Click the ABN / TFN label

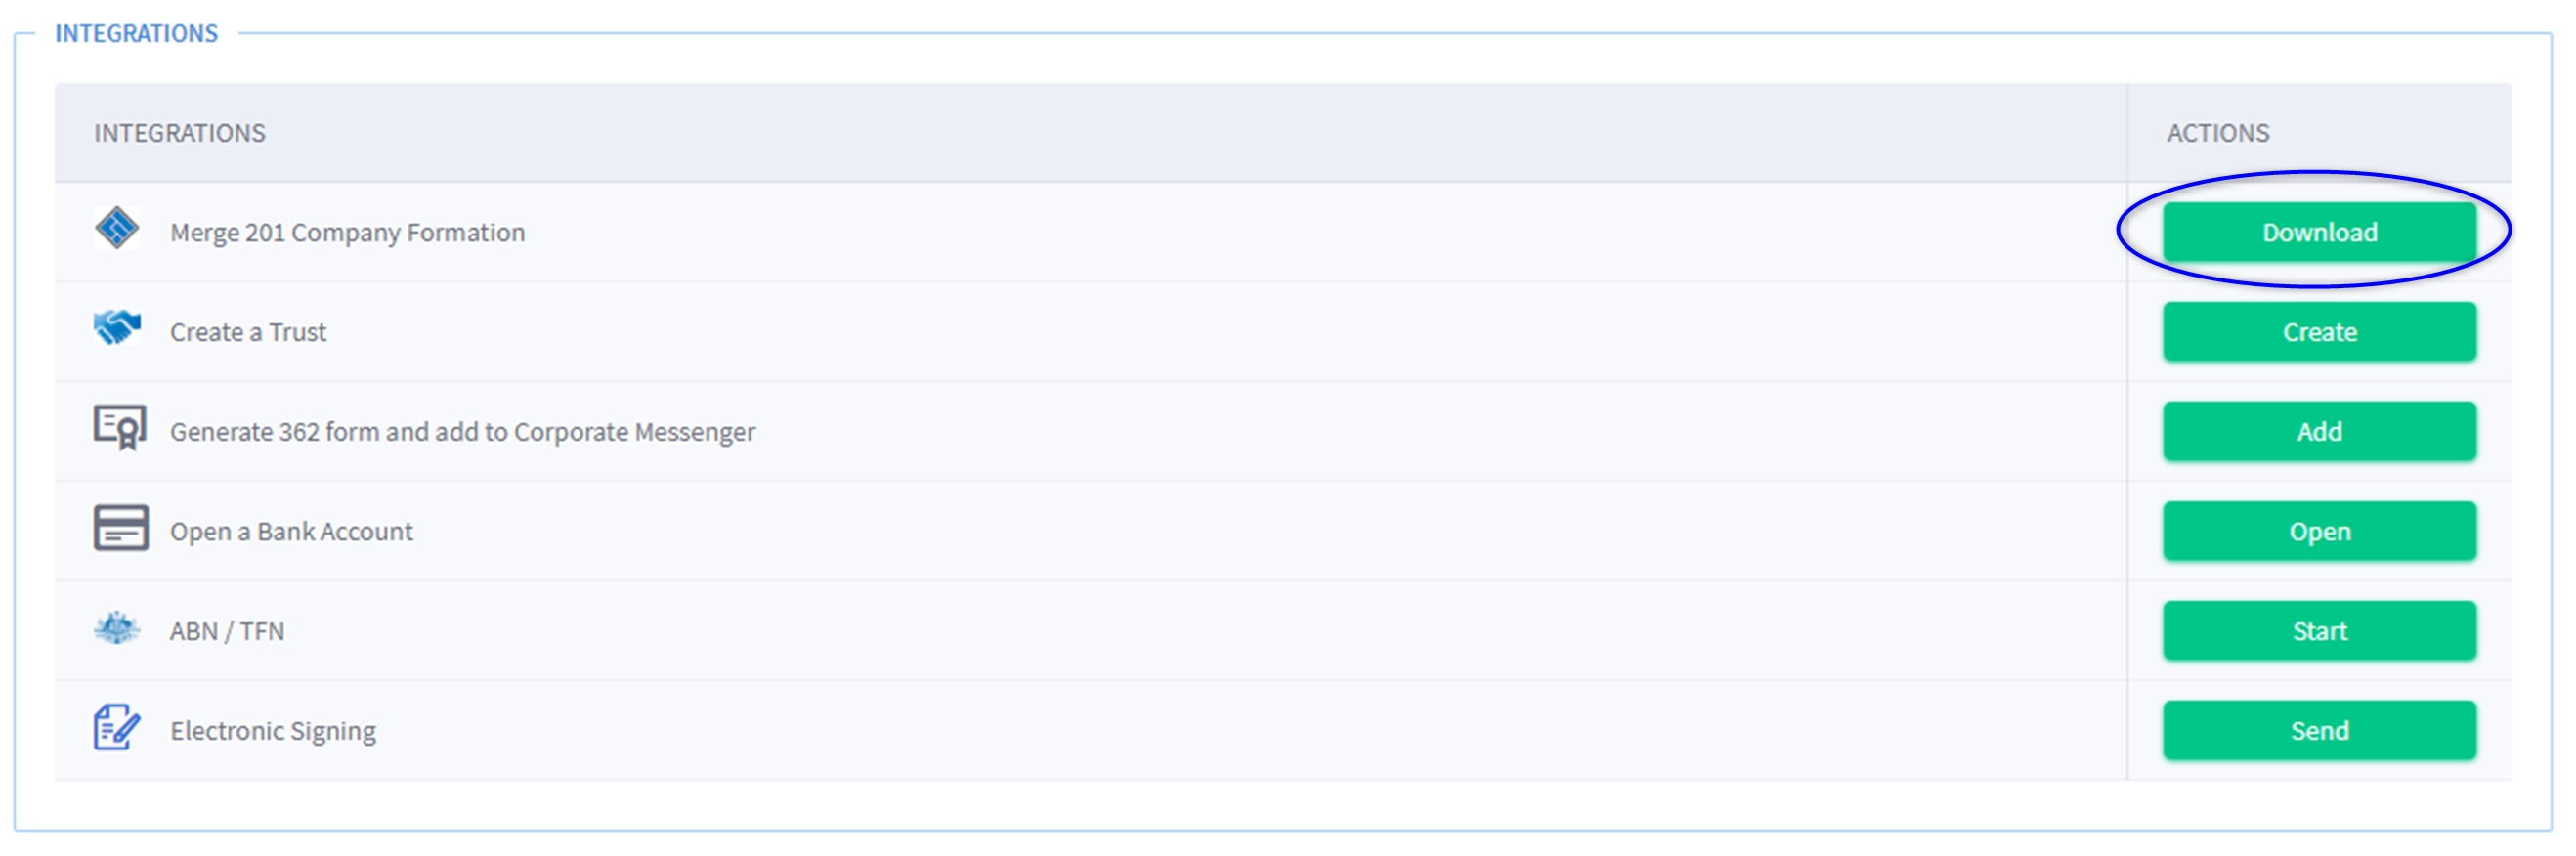pos(227,632)
